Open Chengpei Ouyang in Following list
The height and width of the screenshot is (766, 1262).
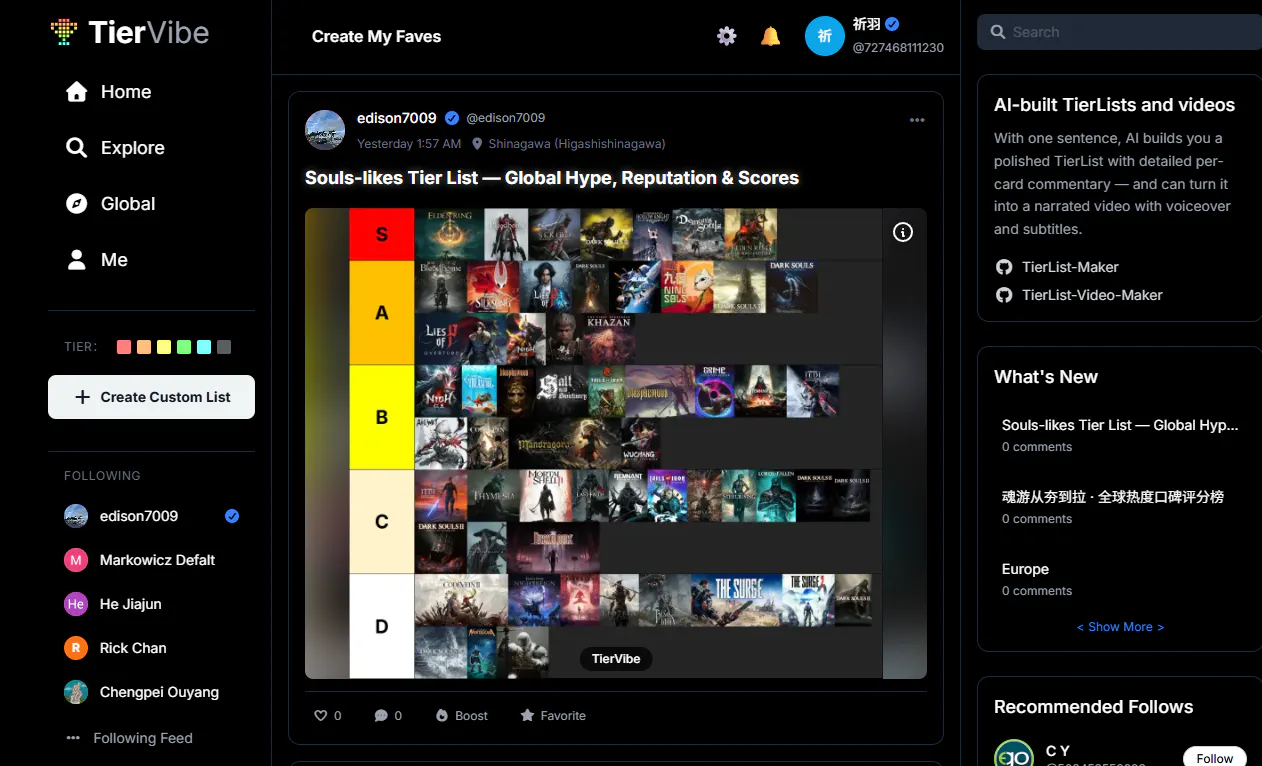click(x=151, y=692)
